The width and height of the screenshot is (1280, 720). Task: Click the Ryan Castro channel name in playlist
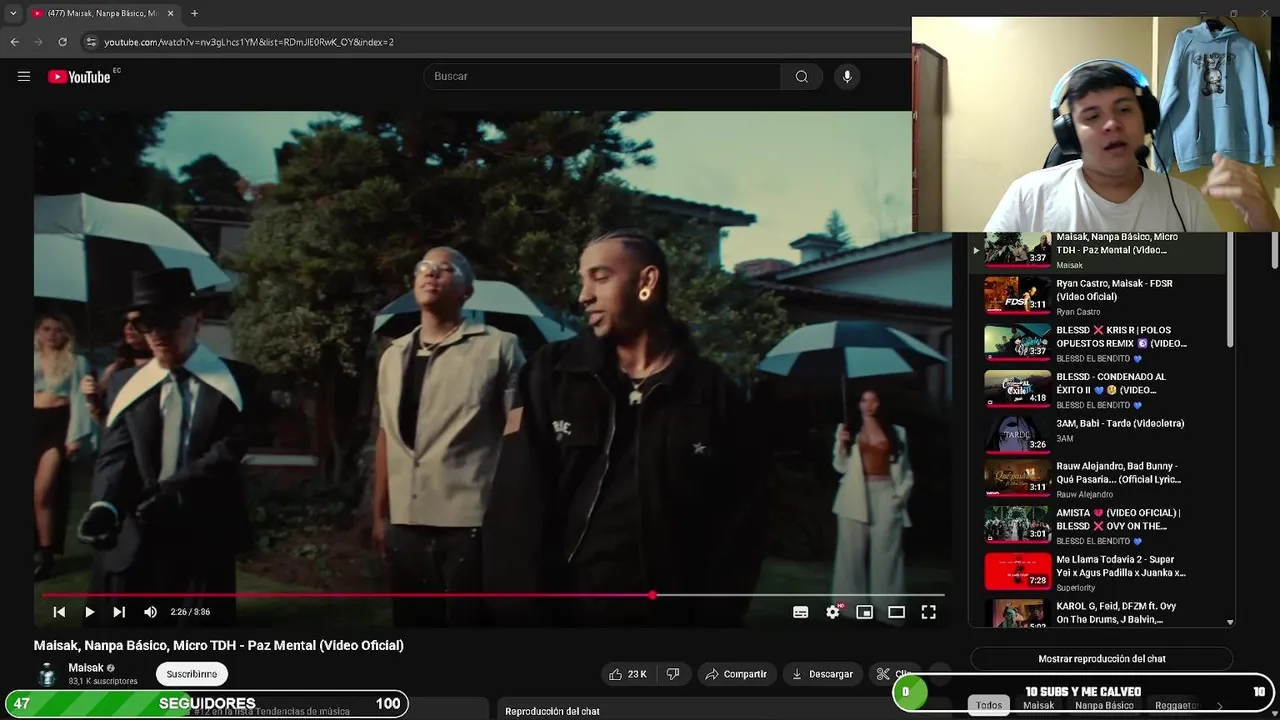(1080, 312)
